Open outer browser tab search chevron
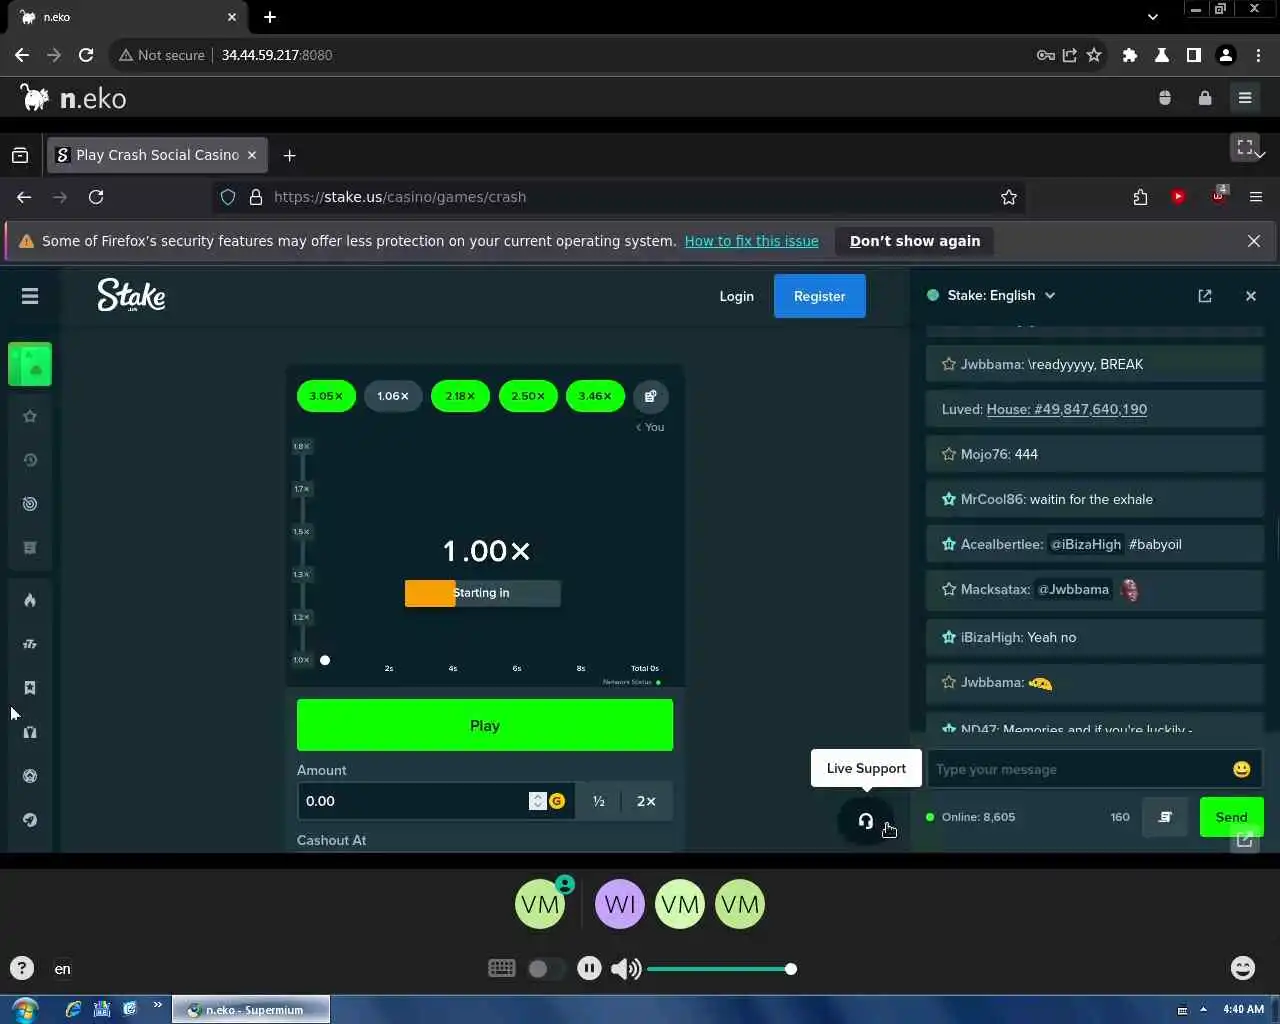The height and width of the screenshot is (1024, 1280). coord(1153,17)
